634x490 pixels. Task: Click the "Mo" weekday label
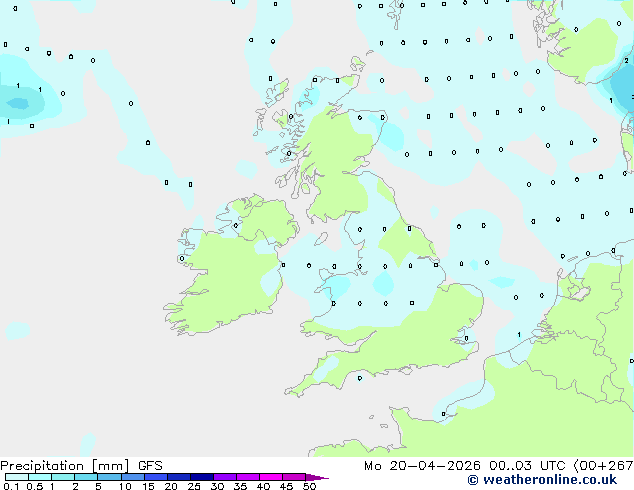pos(373,466)
